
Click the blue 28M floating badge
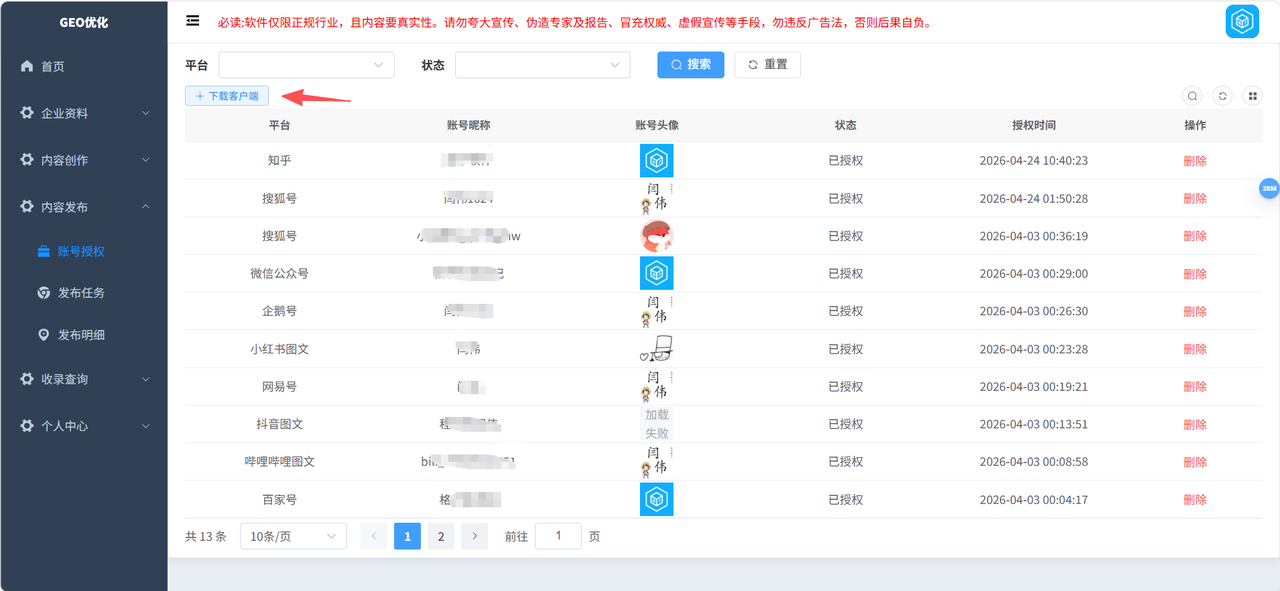click(1269, 188)
